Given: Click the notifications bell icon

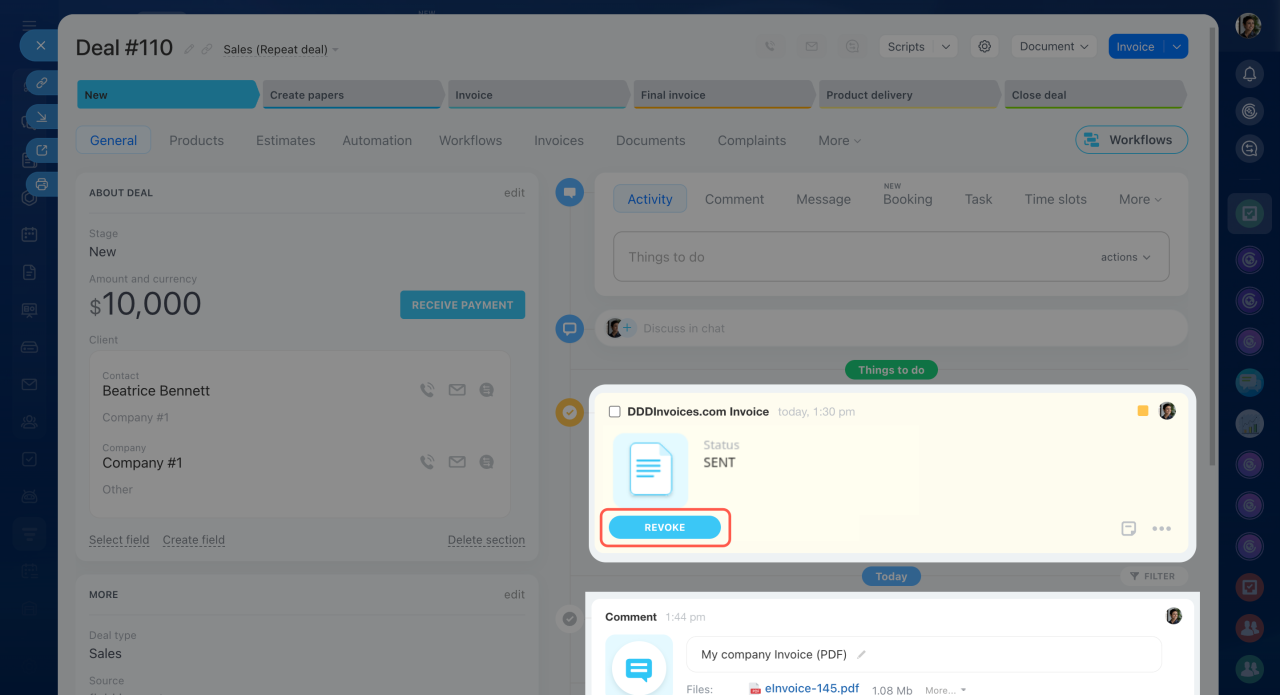Looking at the screenshot, I should (x=1249, y=74).
